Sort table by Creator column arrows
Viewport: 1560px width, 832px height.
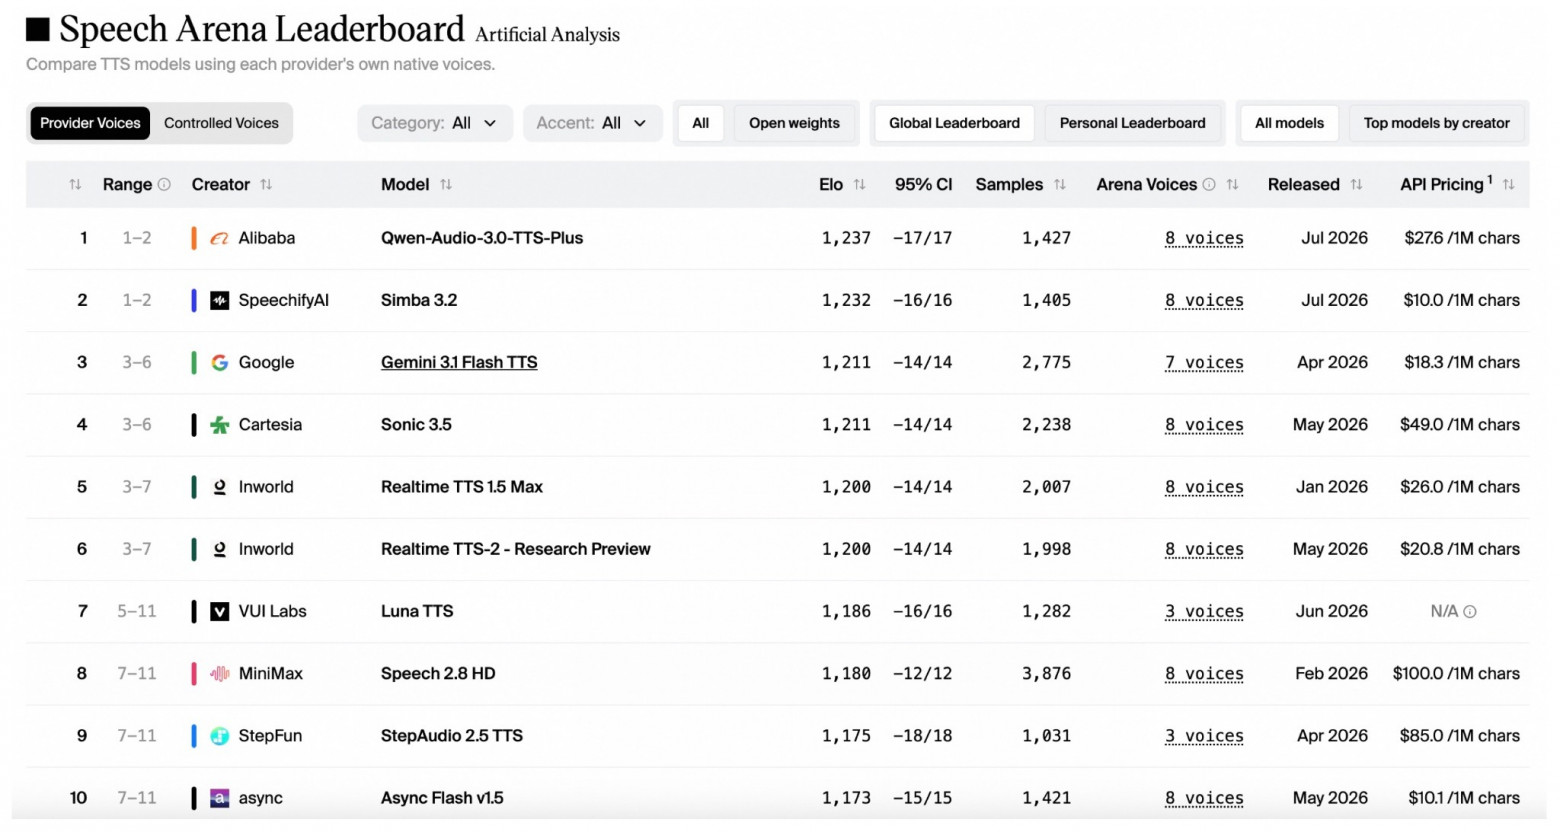coord(266,184)
